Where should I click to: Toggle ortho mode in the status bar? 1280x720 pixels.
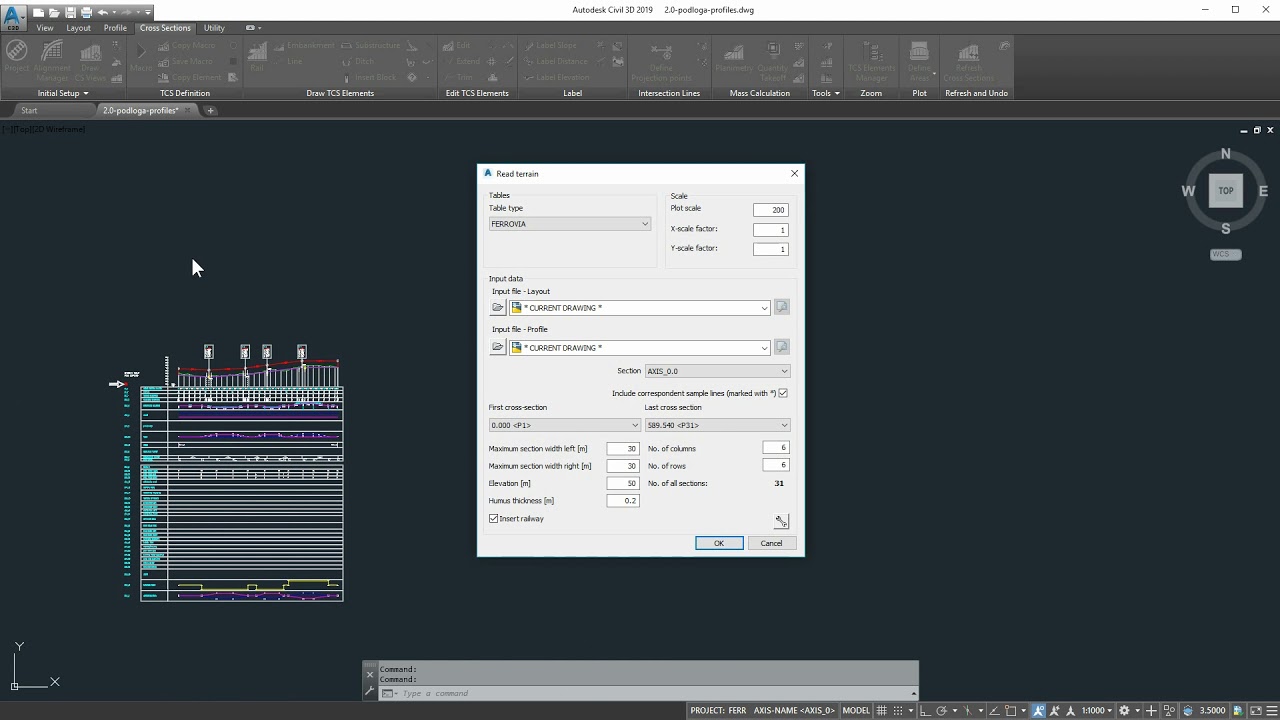(x=924, y=710)
